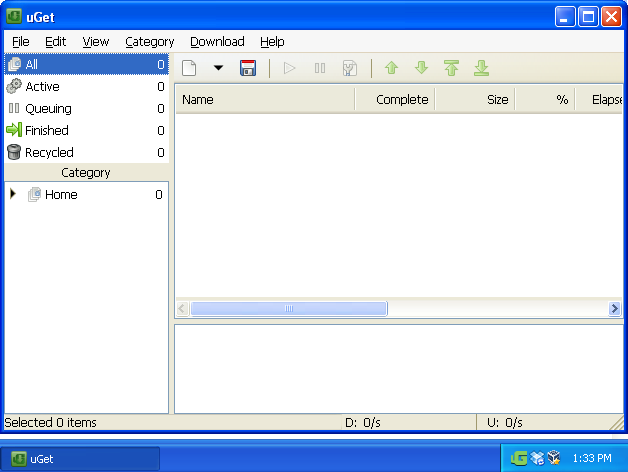Create a new download with the blank page icon
The height and width of the screenshot is (472, 628).
click(x=189, y=68)
